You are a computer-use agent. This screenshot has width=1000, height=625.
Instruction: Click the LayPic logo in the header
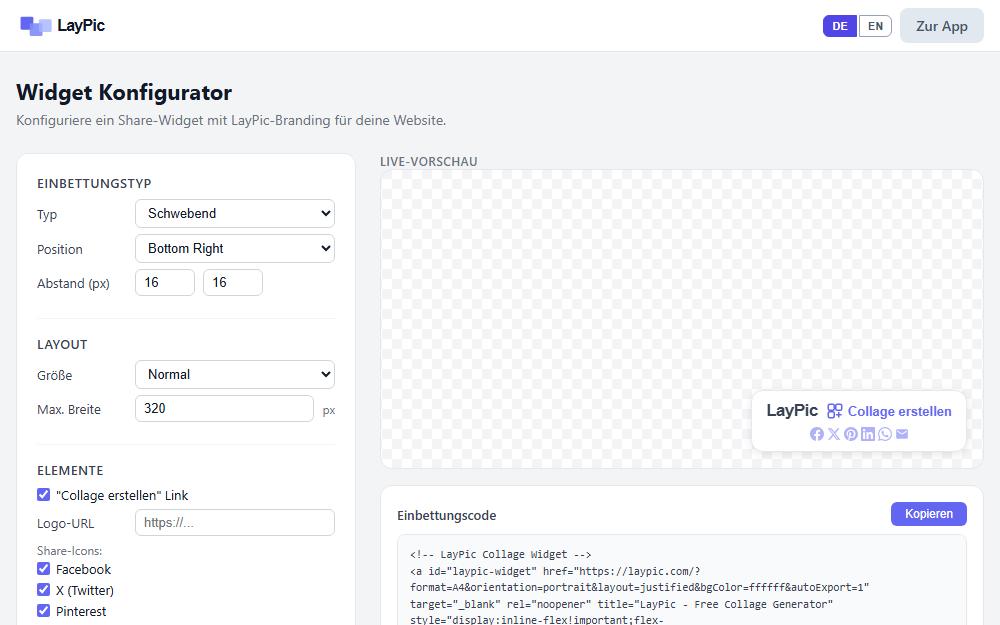(36, 26)
